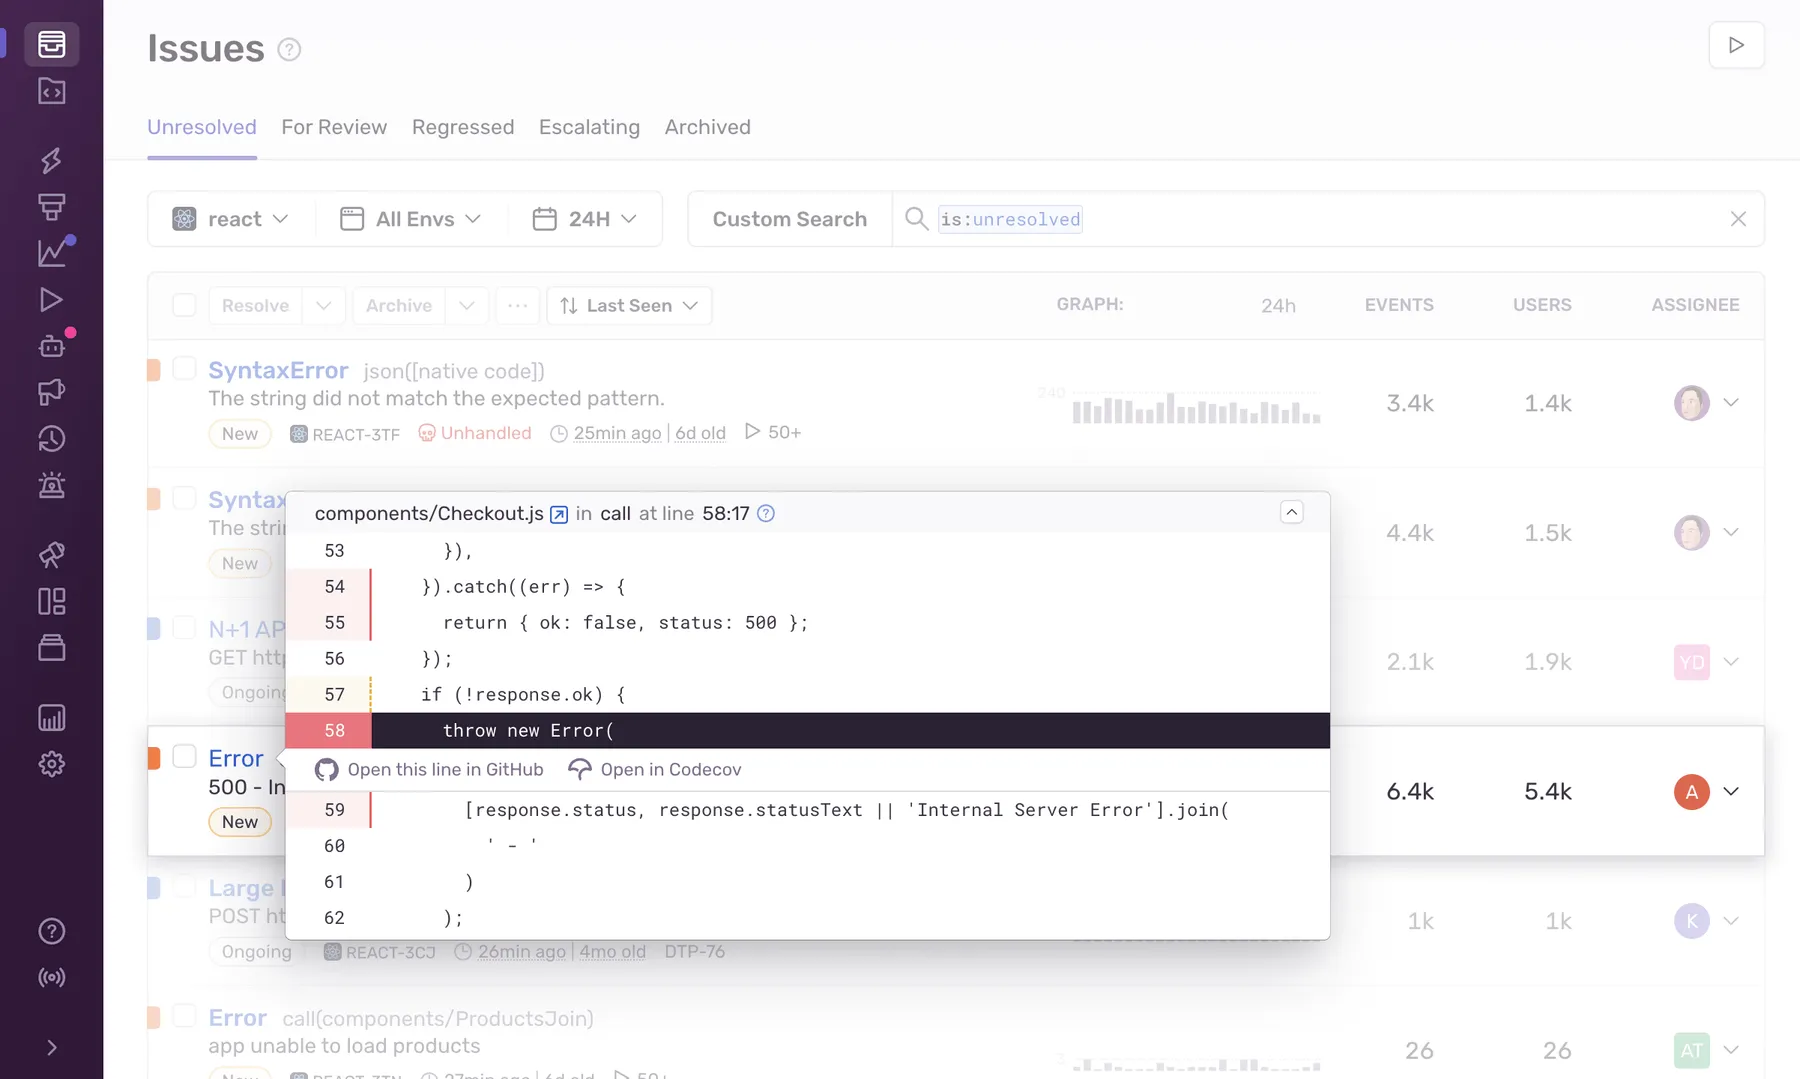Click the lightning bolt icon in the sidebar

point(51,161)
